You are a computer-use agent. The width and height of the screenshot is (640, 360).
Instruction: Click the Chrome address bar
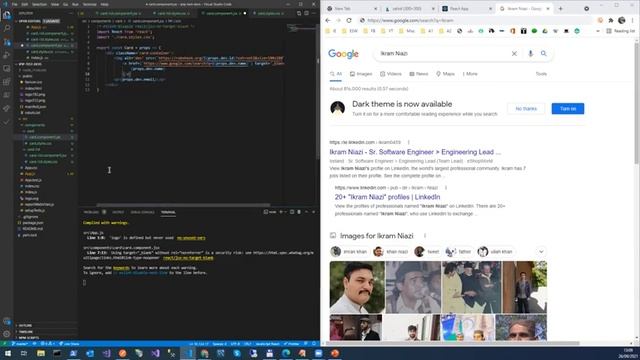(476, 20)
